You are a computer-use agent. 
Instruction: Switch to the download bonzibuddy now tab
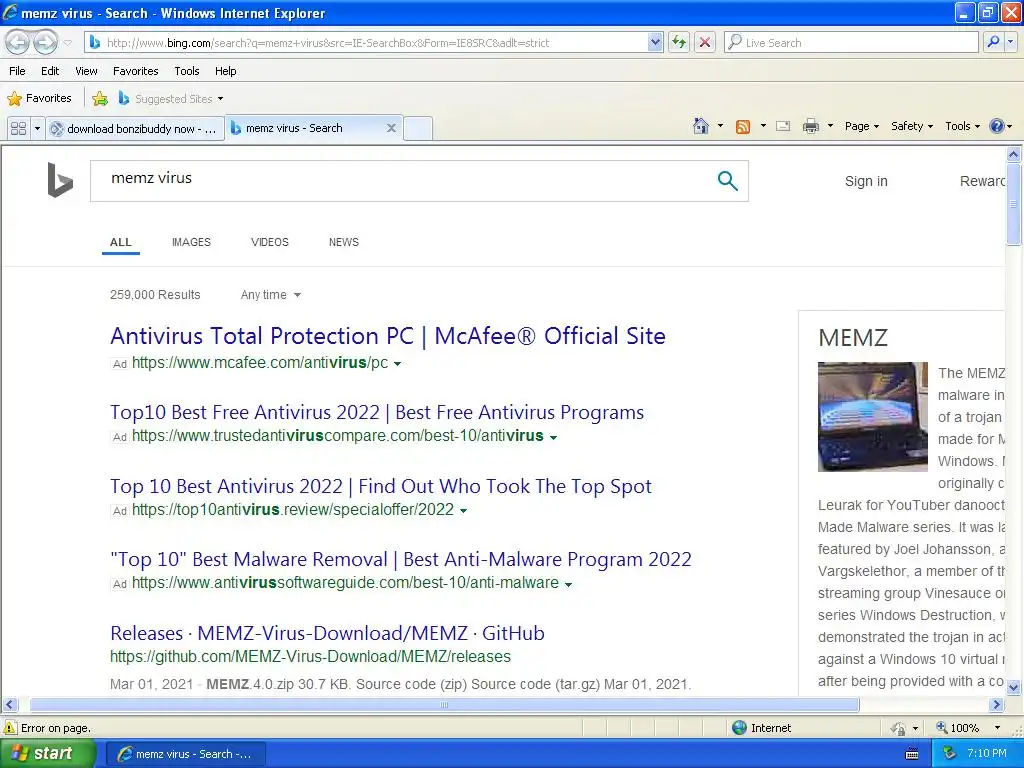[135, 129]
